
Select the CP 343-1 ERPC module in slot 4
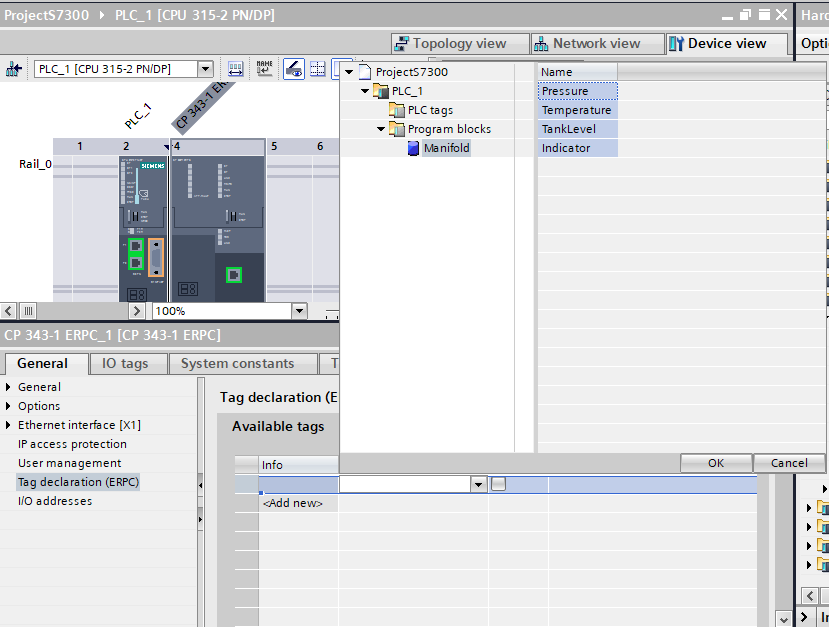(218, 228)
